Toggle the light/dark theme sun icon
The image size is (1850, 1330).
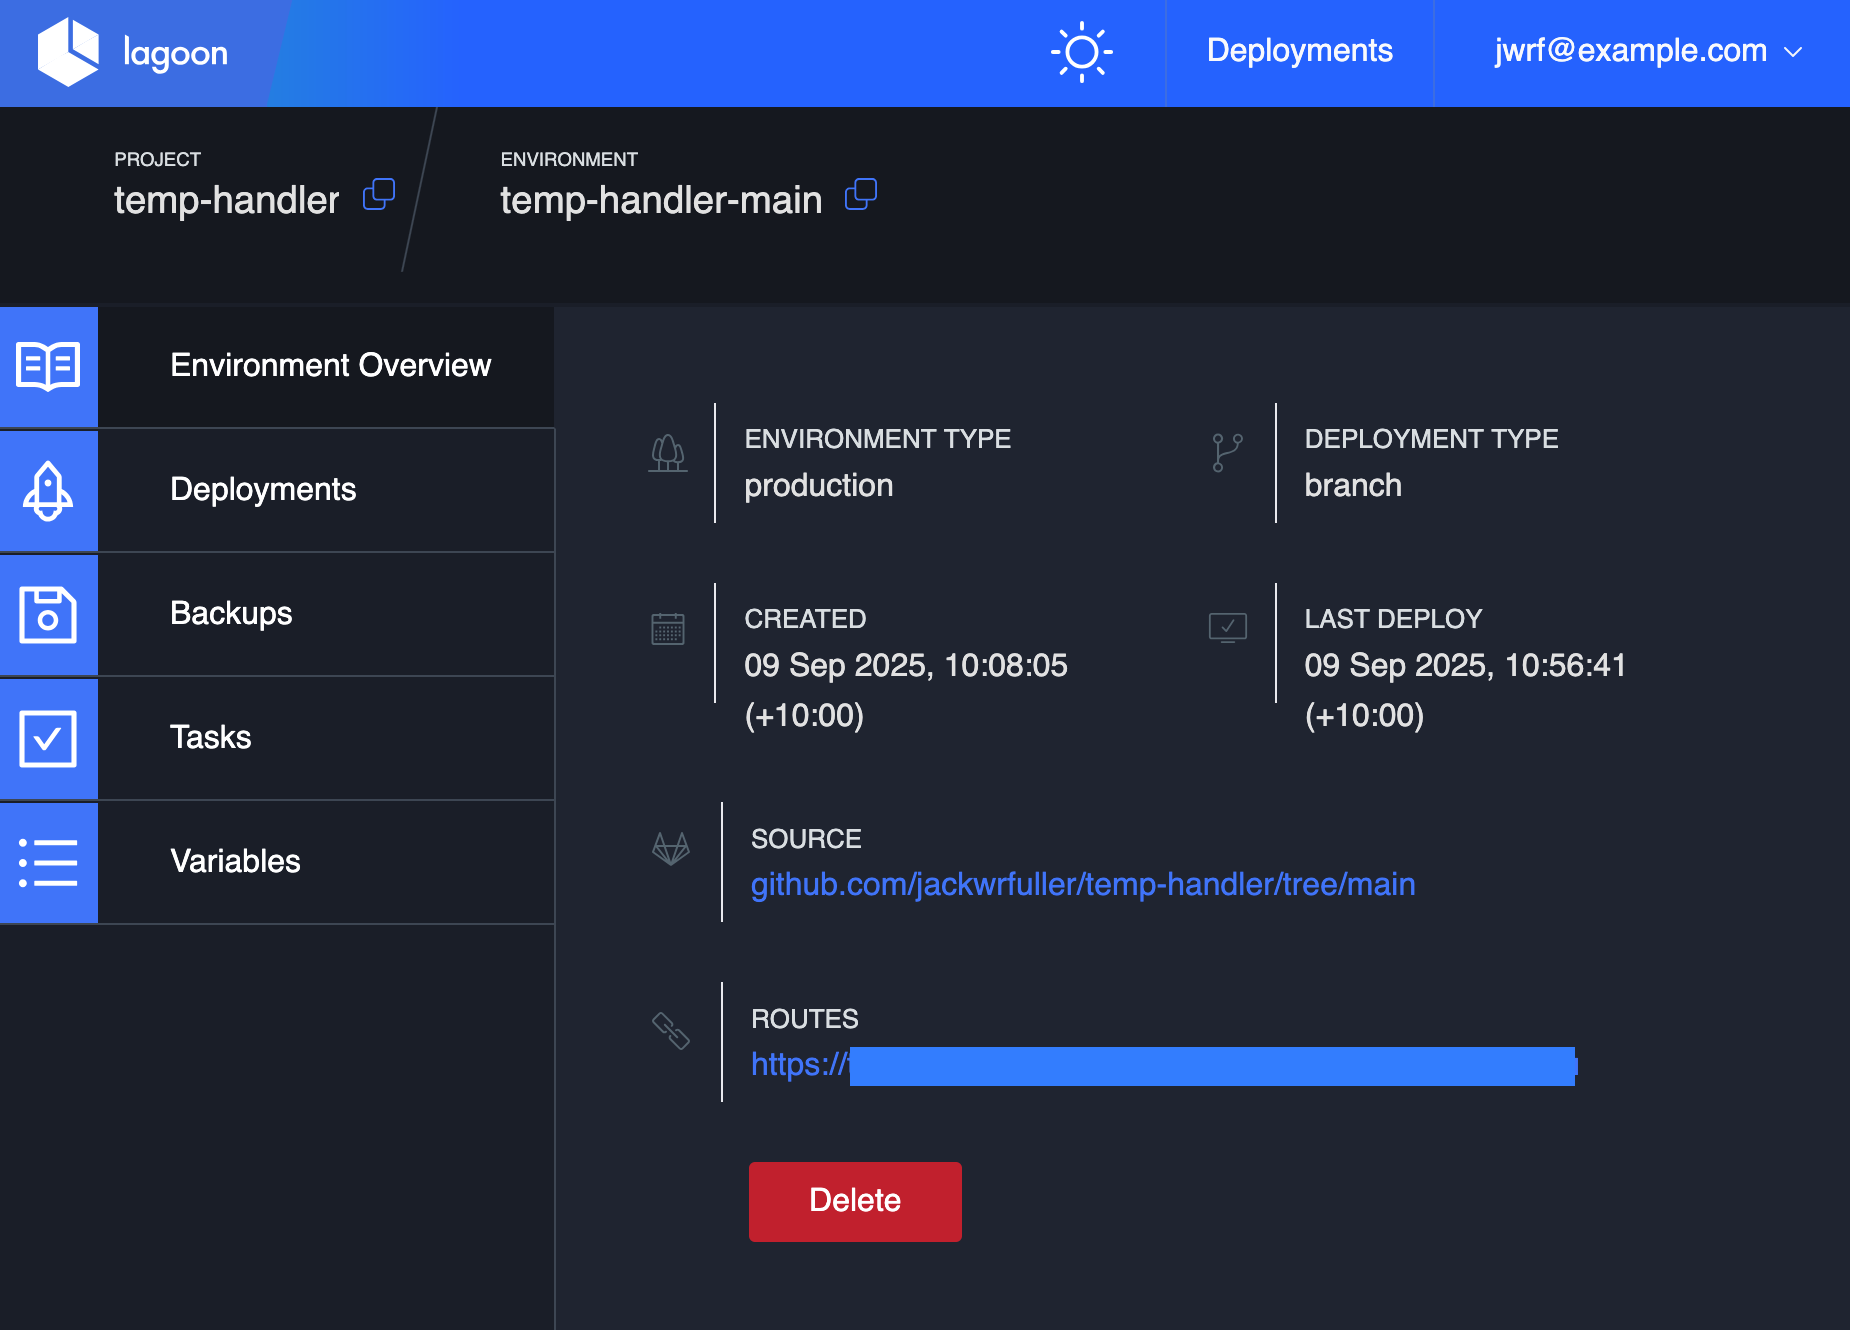1081,52
